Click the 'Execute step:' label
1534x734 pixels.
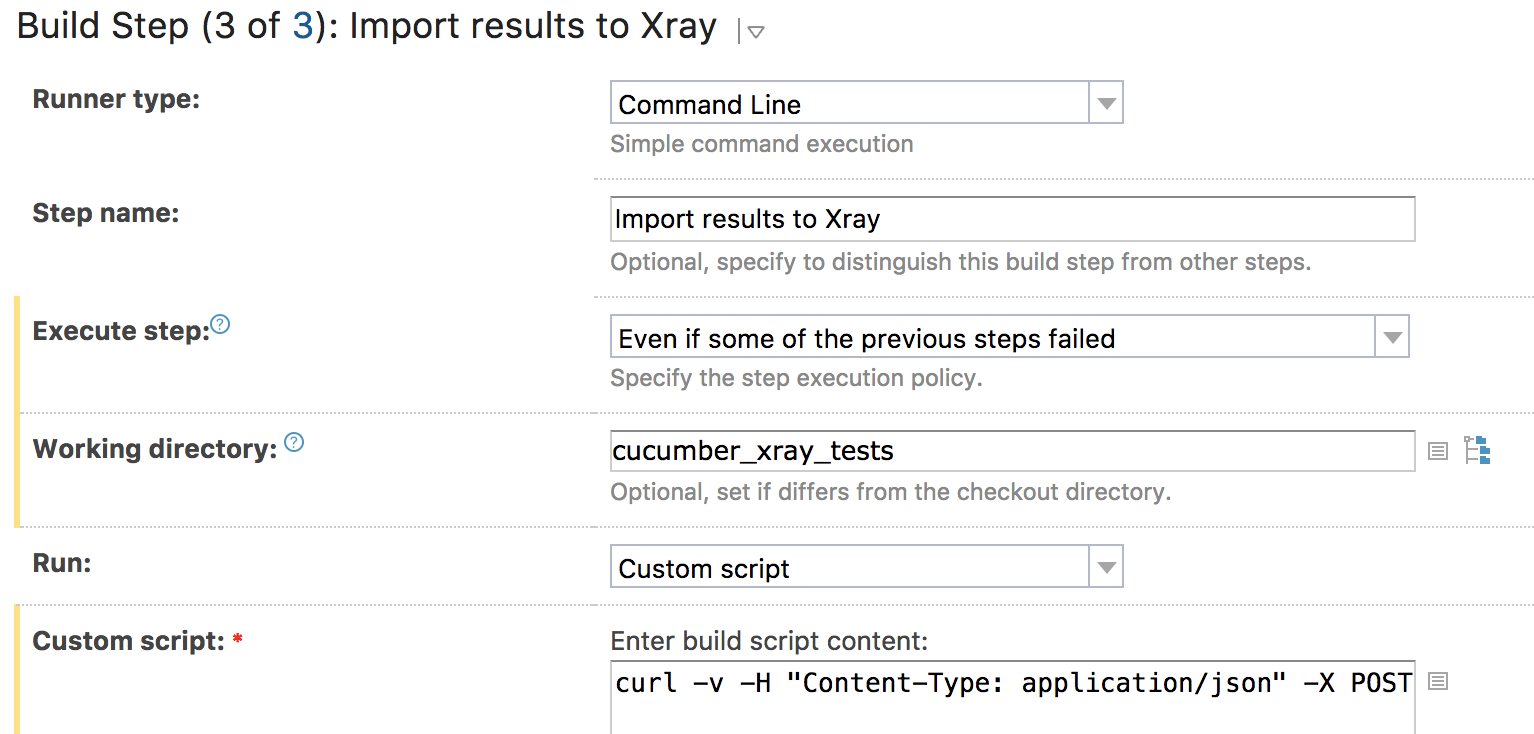pyautogui.click(x=120, y=332)
